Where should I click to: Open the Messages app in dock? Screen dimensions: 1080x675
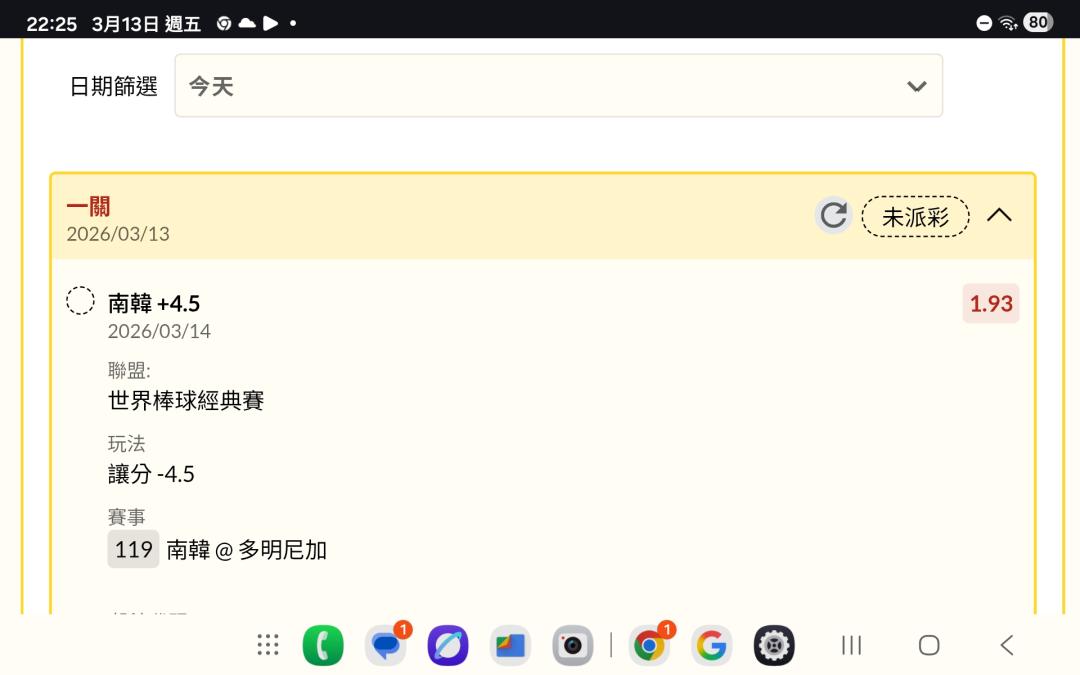point(386,645)
